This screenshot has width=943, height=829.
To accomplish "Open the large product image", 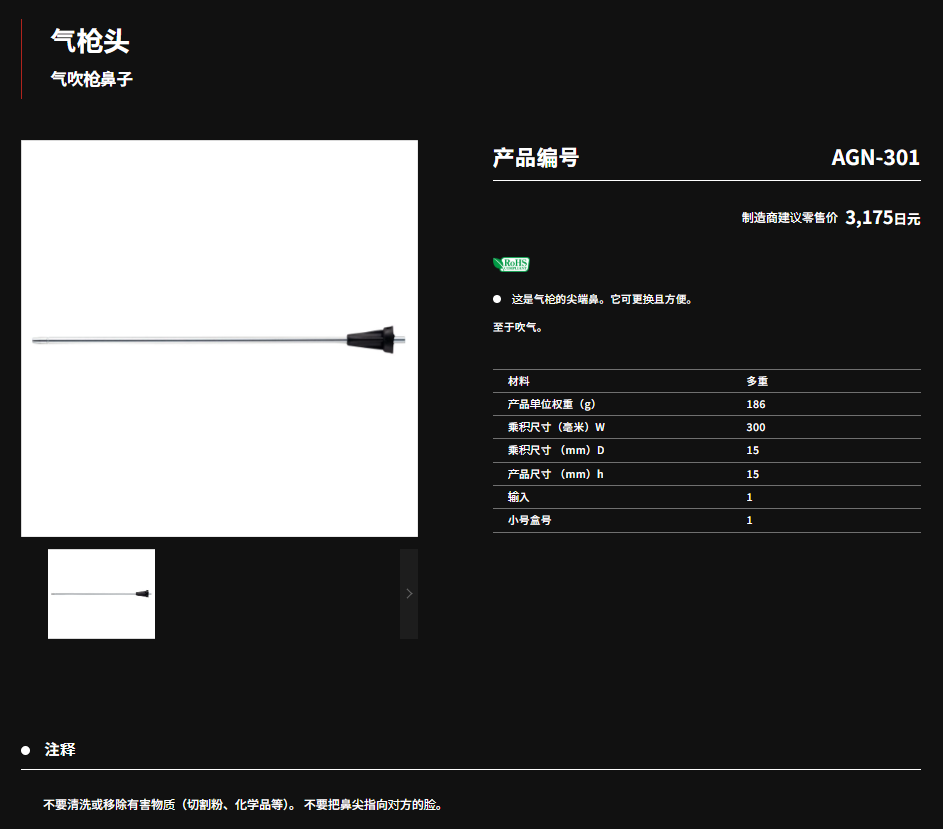I will coord(219,338).
